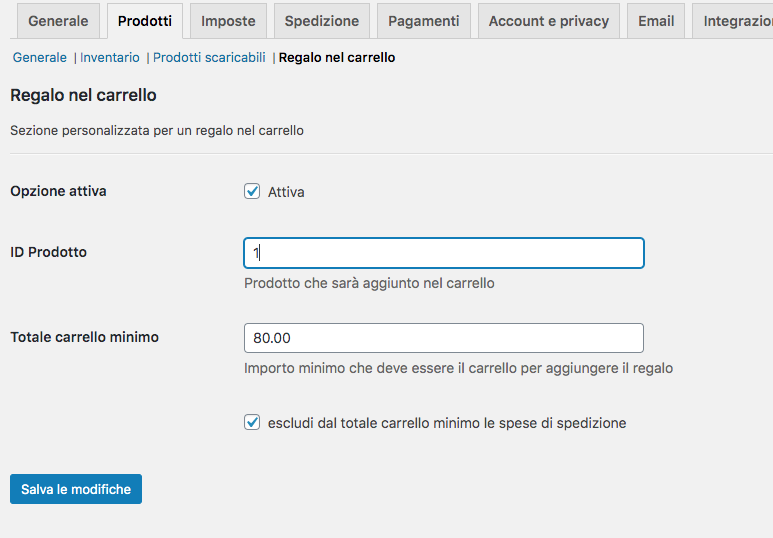Switch to the Imposte tab
The image size is (773, 538).
[x=228, y=21]
